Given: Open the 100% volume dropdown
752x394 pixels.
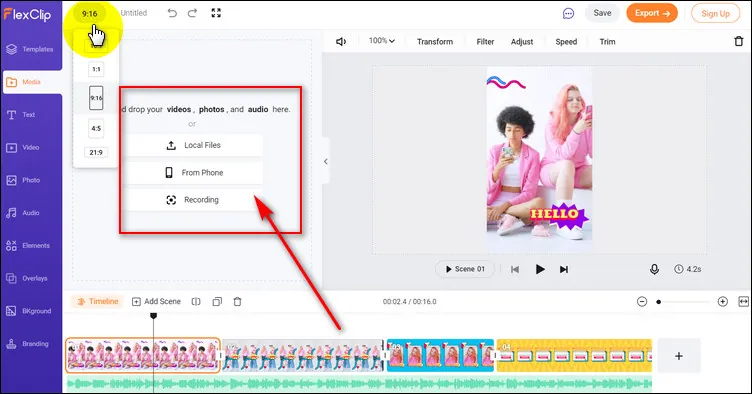Looking at the screenshot, I should (382, 41).
